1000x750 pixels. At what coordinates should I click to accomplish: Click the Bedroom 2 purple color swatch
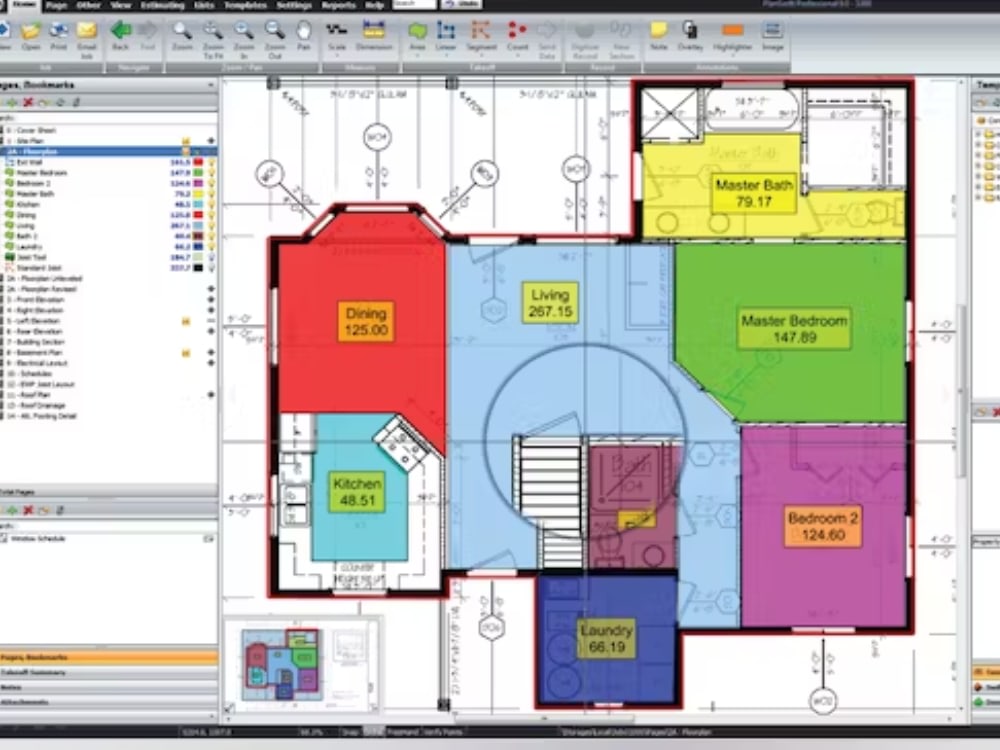(198, 183)
